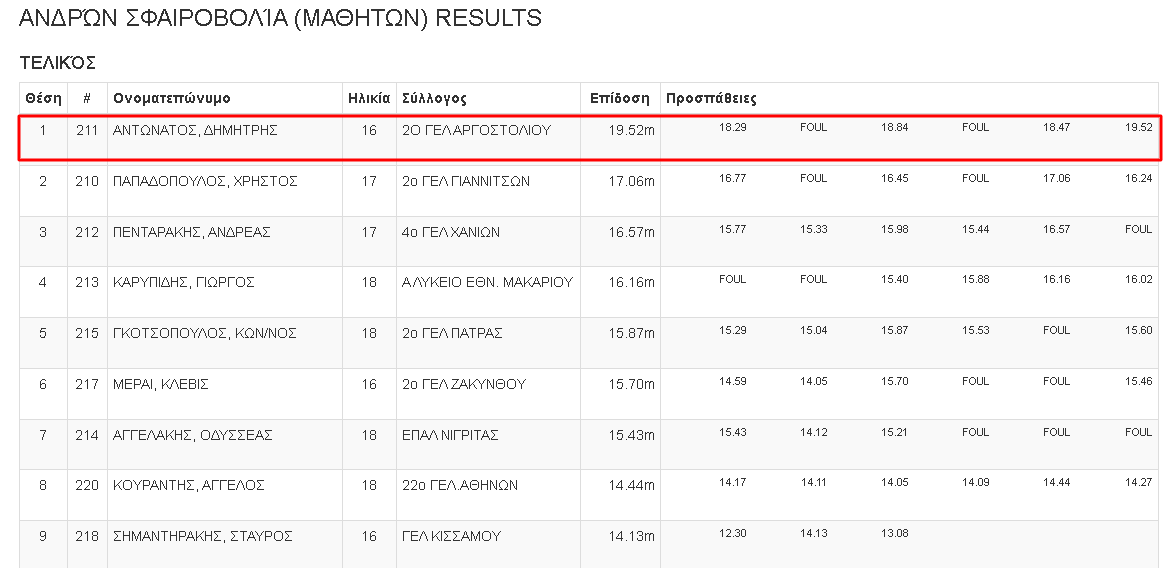Click the ΤΕΛΙΚΟΣ section heading

(58, 63)
